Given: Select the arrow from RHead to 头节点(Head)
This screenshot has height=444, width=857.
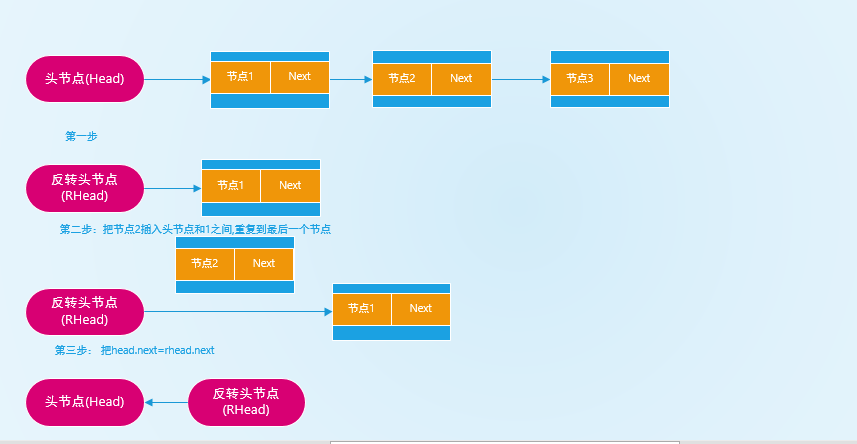Looking at the screenshot, I should [x=166, y=403].
